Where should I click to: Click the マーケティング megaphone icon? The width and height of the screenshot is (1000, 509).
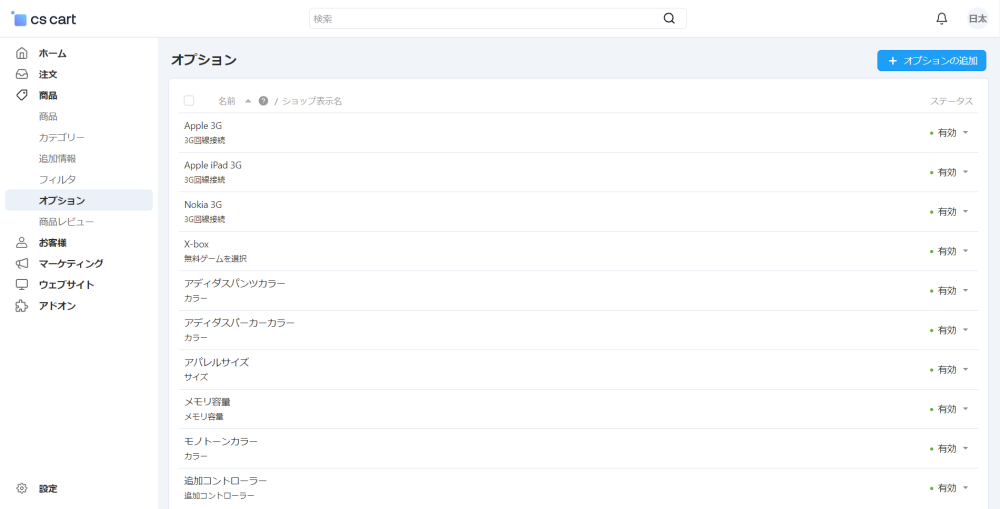[x=22, y=263]
